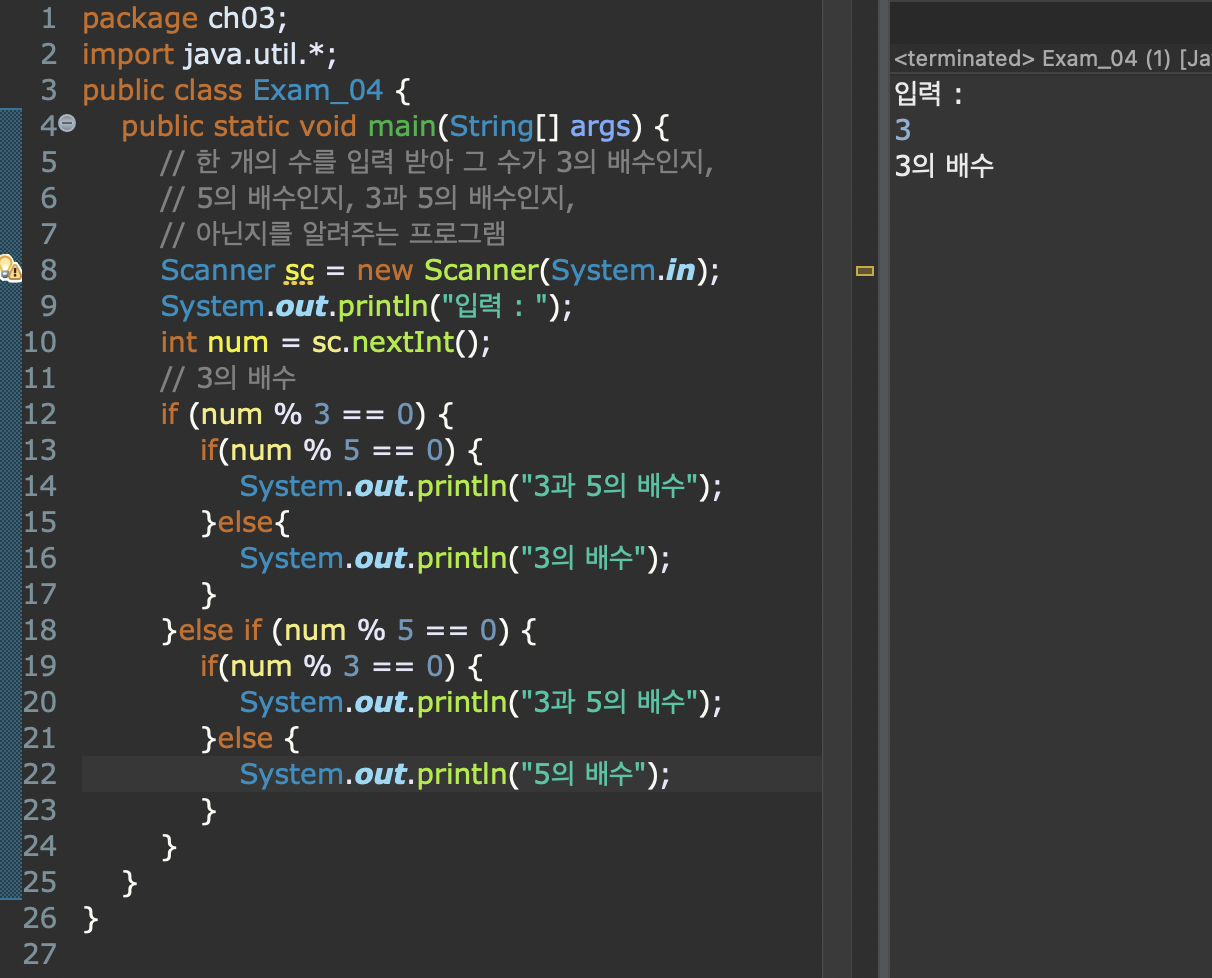
Task: Click line number 22 in the gutter
Action: tap(40, 774)
